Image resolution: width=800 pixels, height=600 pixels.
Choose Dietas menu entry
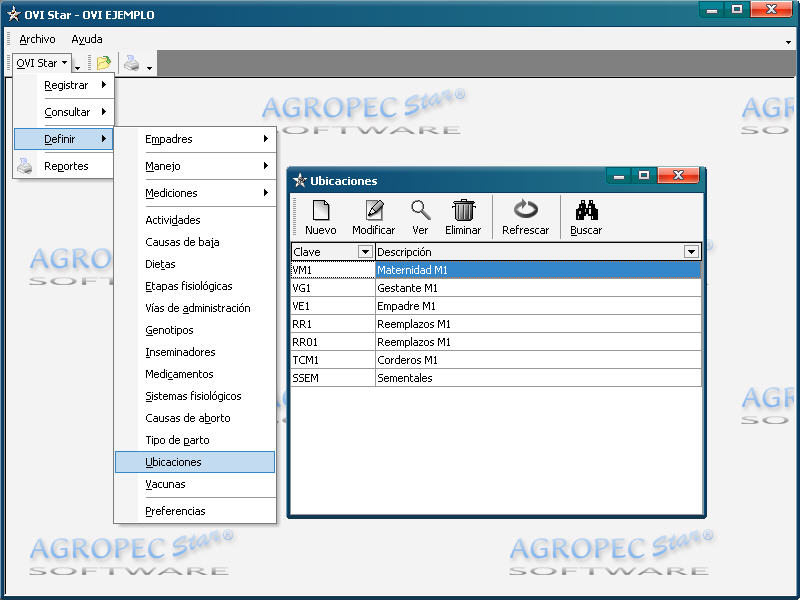click(194, 264)
